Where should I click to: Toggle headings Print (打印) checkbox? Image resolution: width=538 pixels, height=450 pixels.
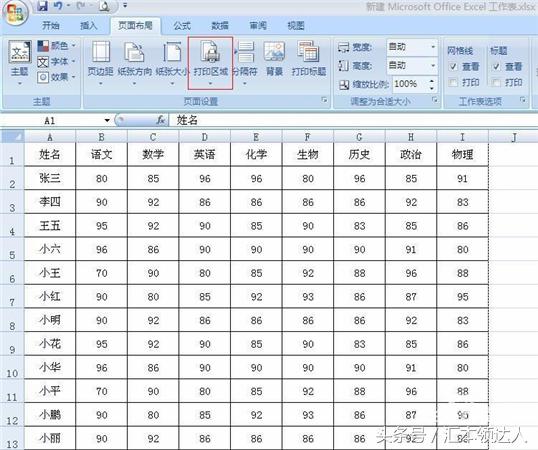tap(496, 82)
